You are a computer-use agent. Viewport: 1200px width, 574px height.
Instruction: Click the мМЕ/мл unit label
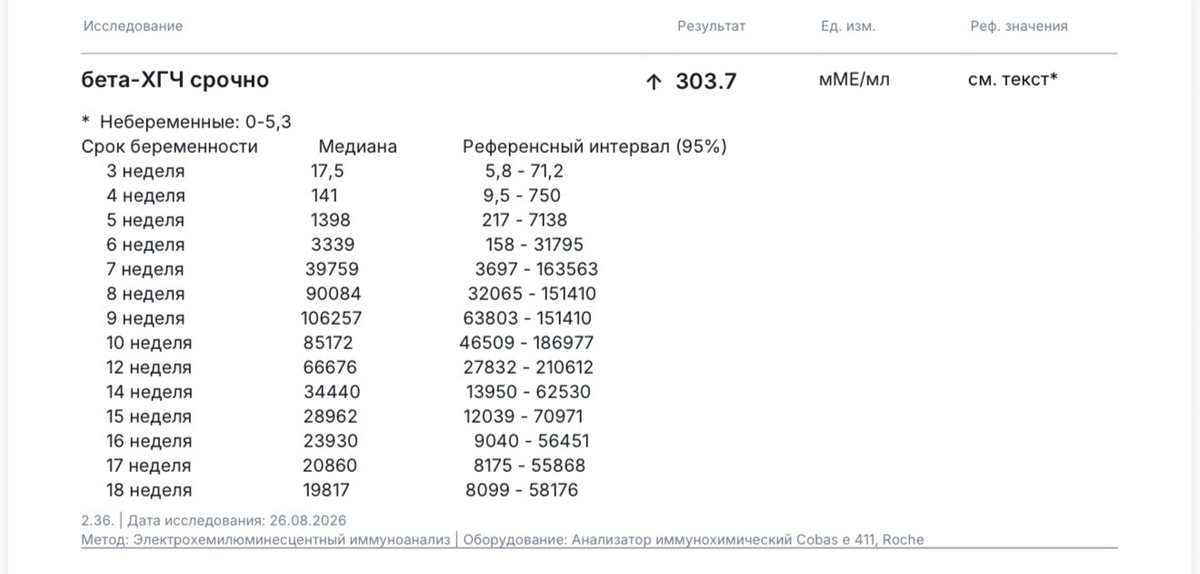854,79
